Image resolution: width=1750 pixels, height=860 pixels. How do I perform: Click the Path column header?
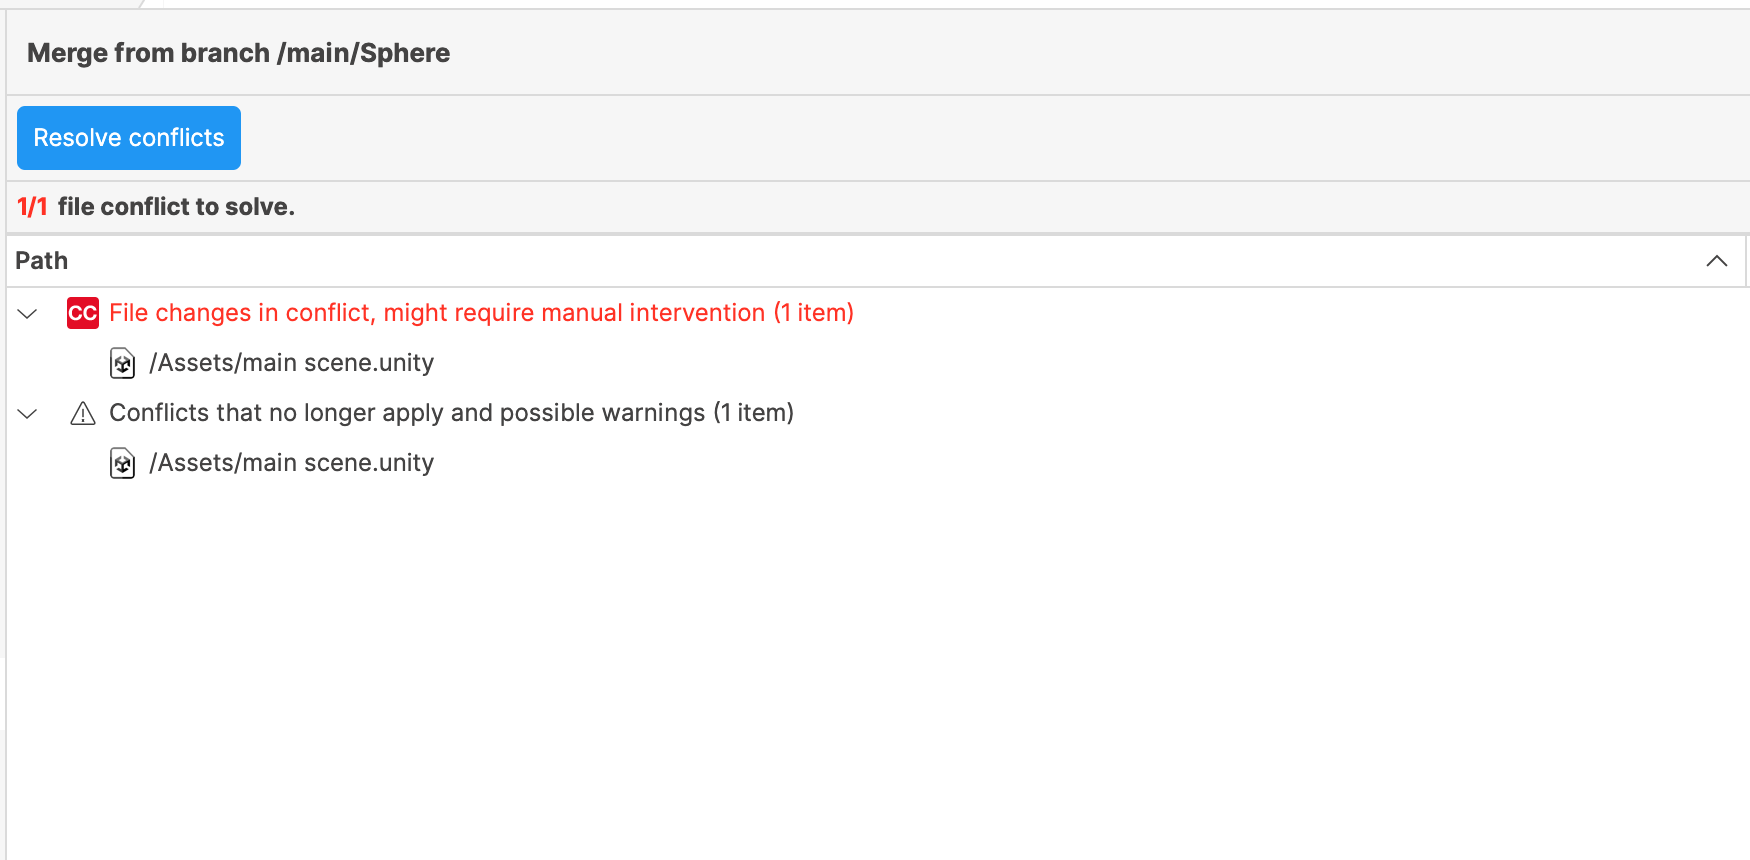click(x=42, y=261)
